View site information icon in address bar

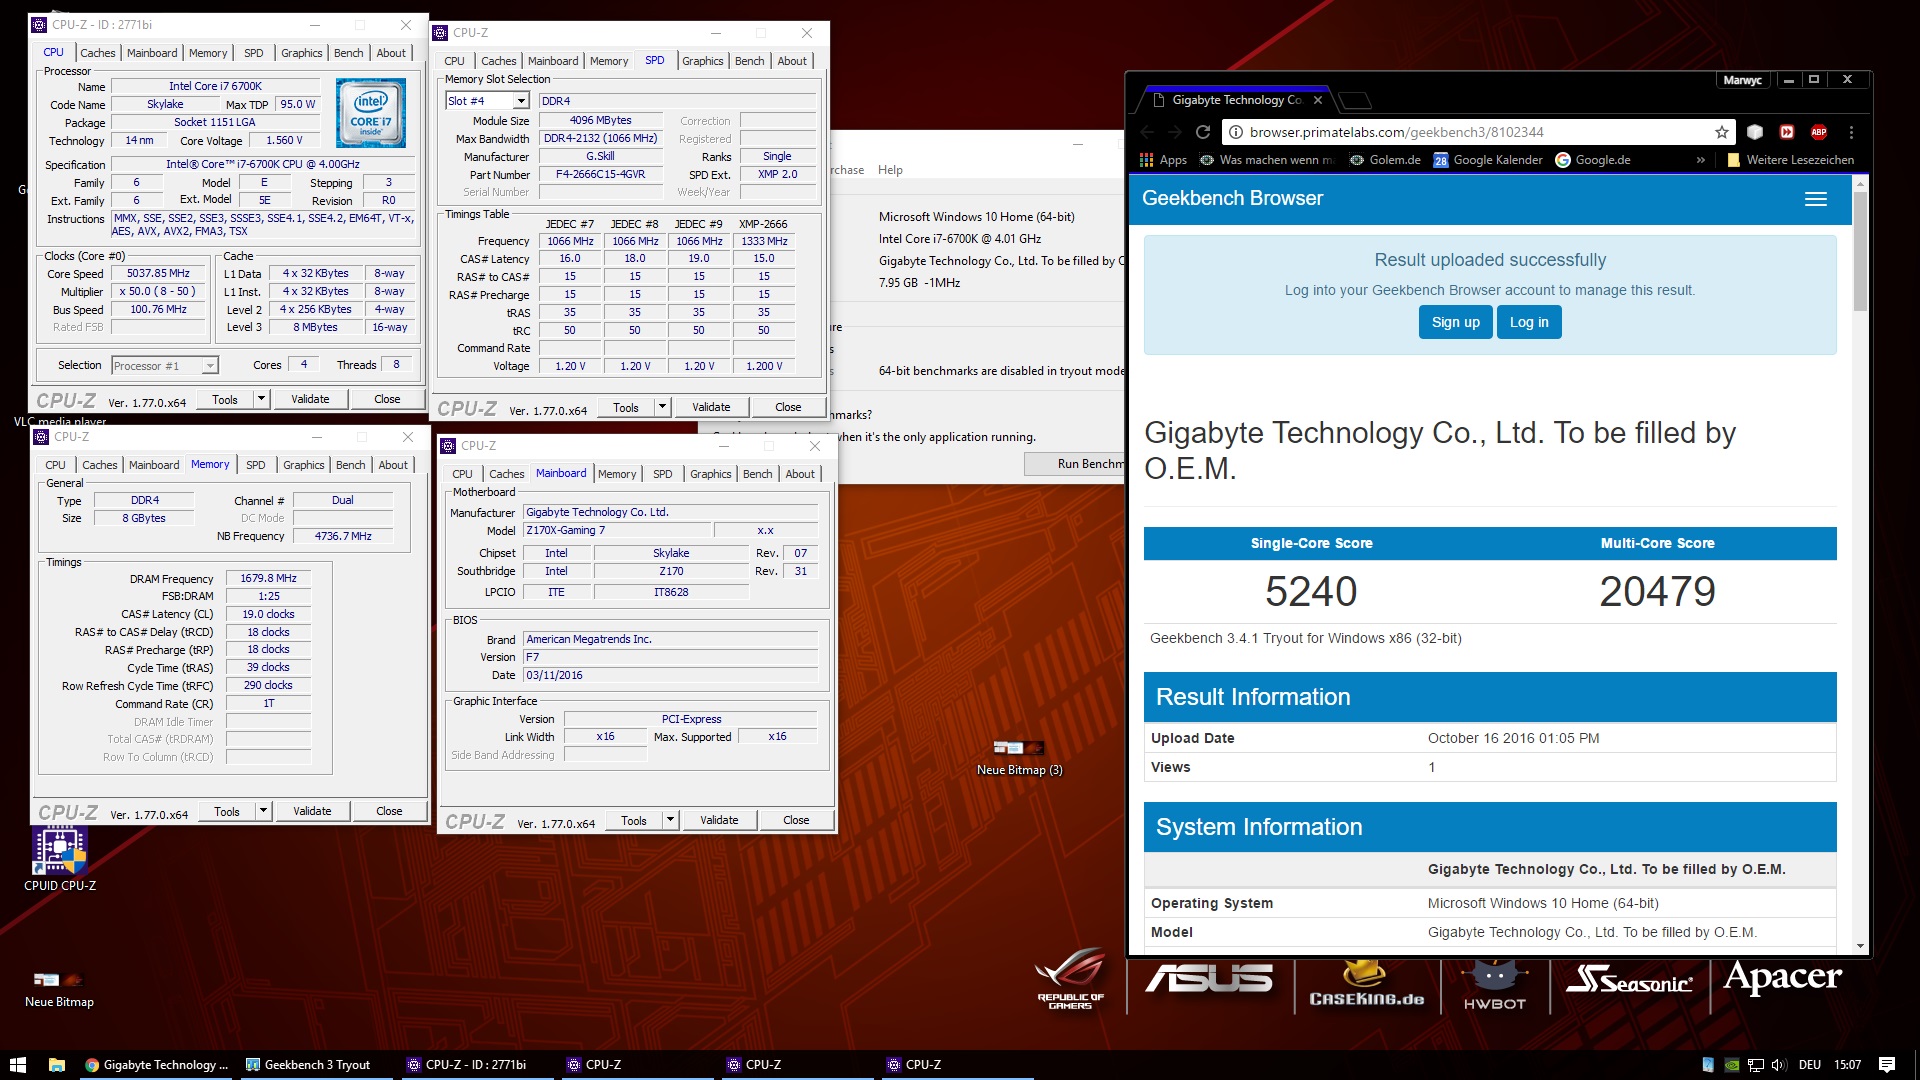click(1236, 132)
